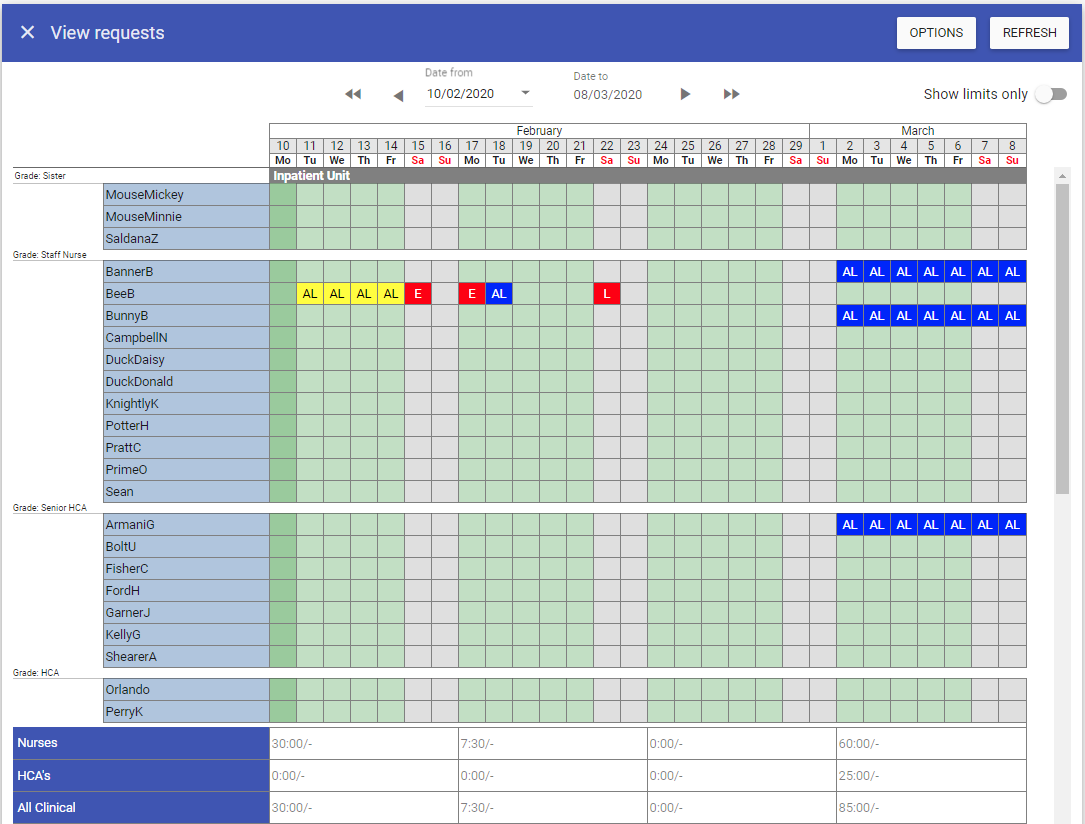The image size is (1085, 824).
Task: Click BannerB's AL cell on March 2
Action: (x=850, y=272)
